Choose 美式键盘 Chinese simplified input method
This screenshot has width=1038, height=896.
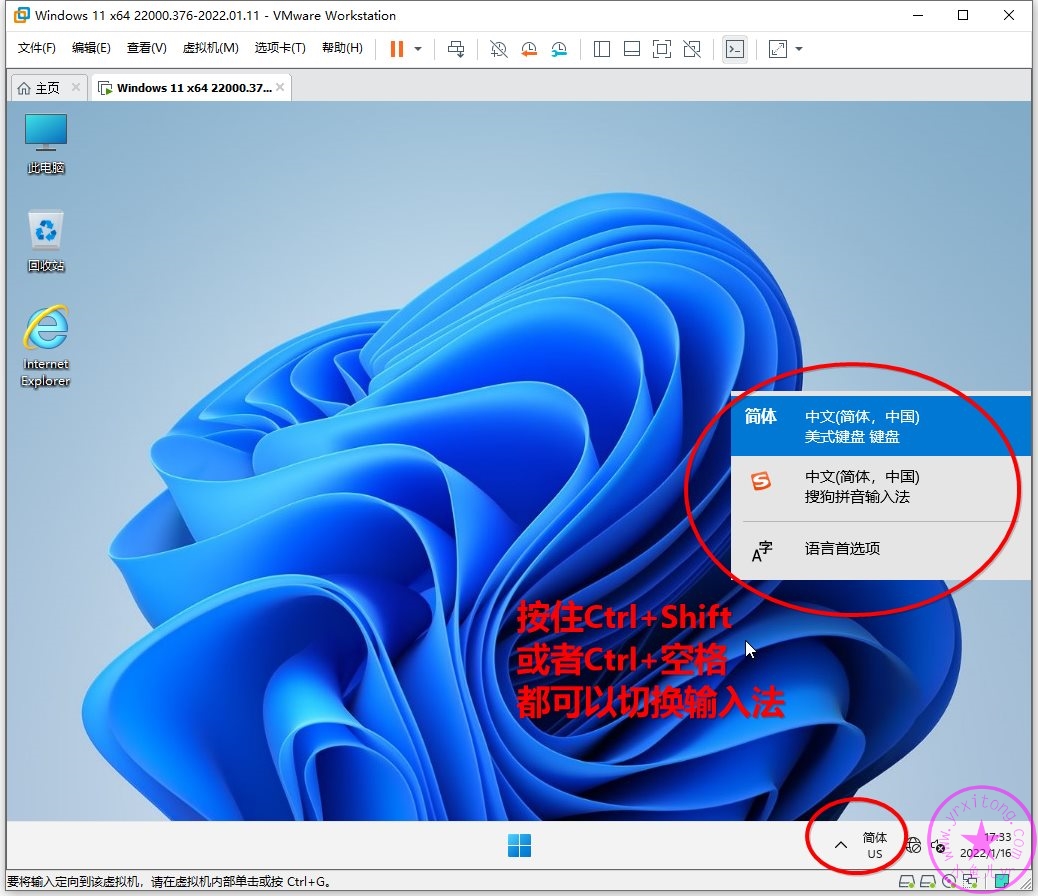pyautogui.click(x=880, y=426)
